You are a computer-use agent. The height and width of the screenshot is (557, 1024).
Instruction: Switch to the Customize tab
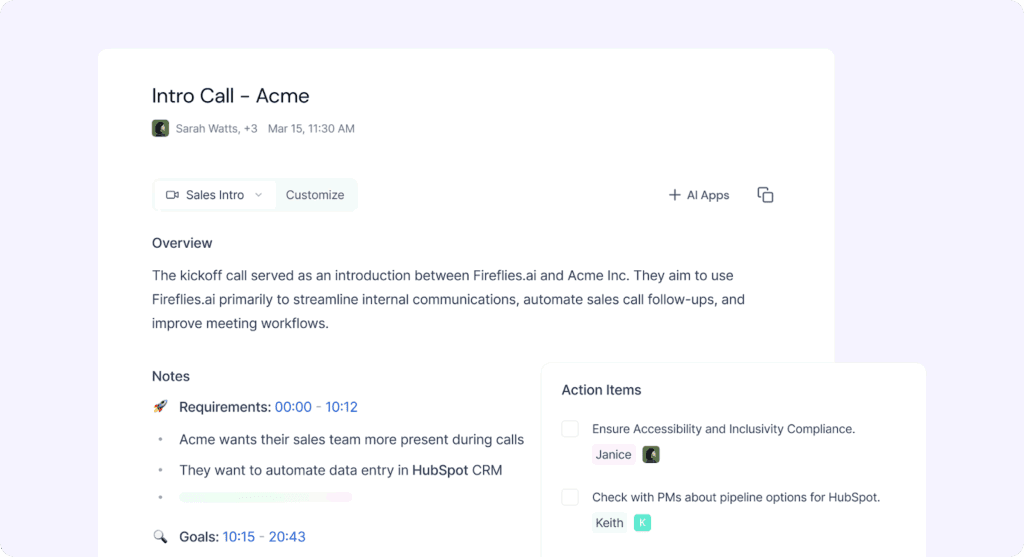315,195
